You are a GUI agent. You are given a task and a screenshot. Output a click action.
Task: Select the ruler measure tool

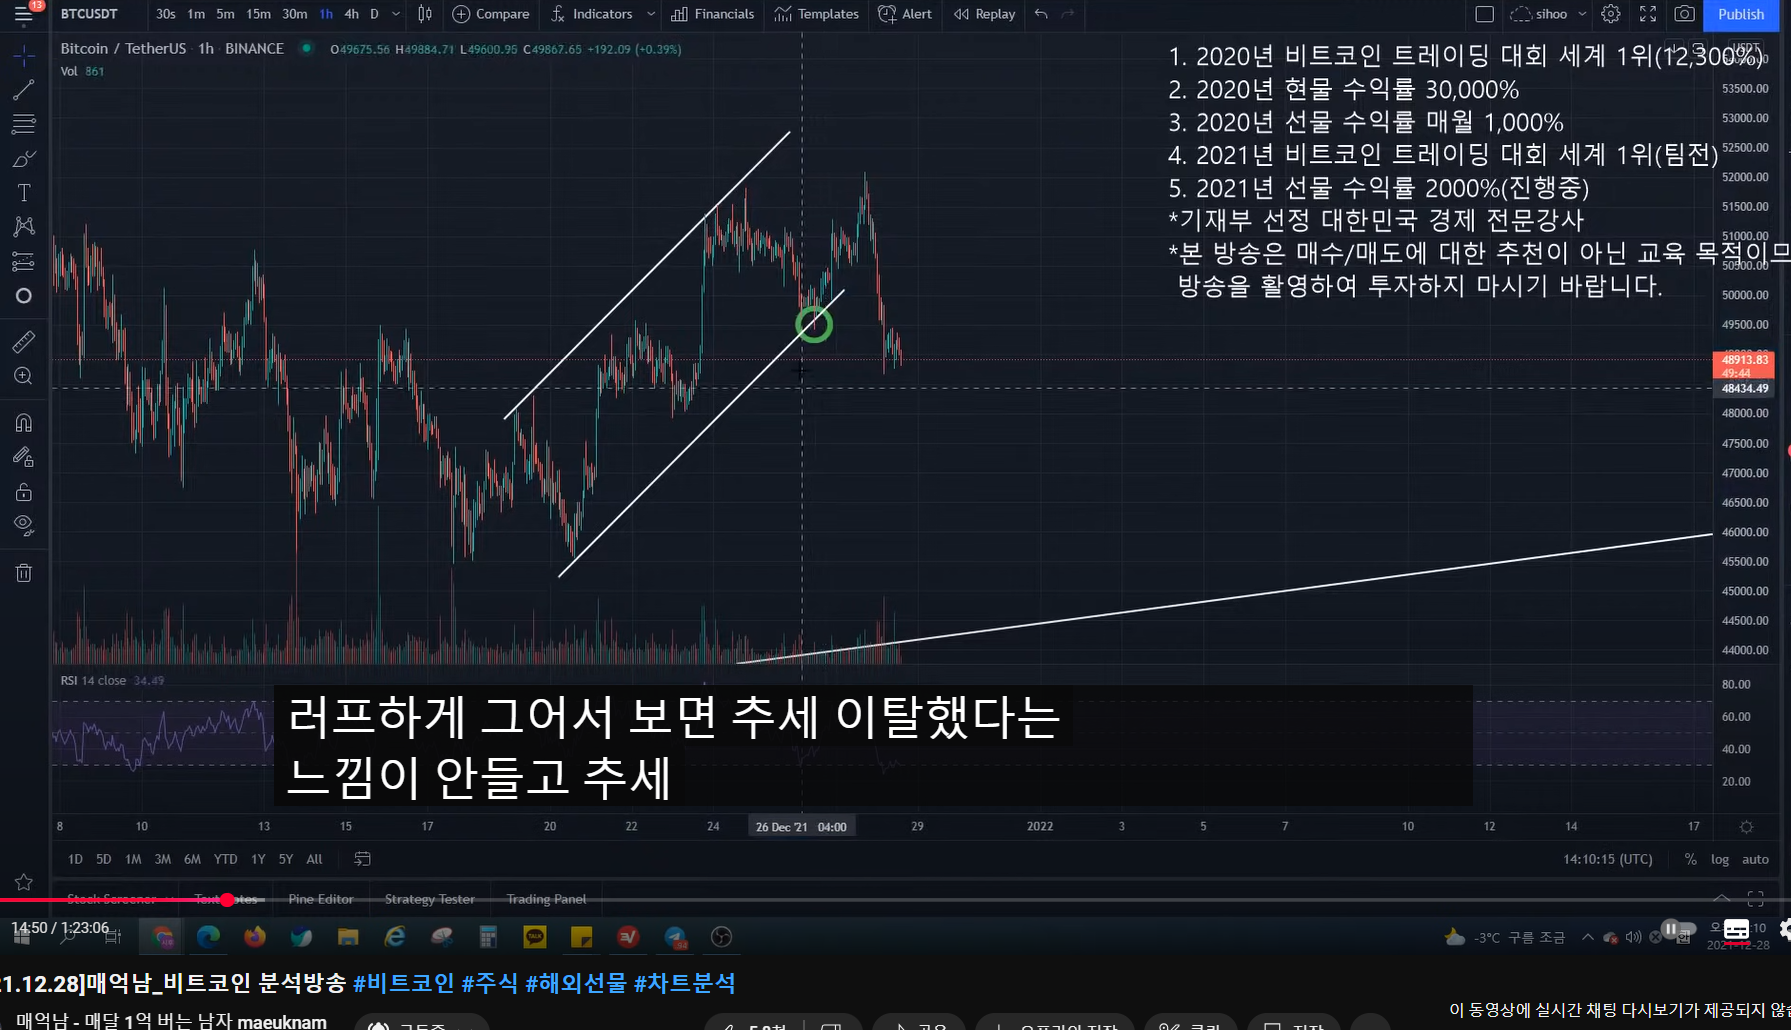[23, 342]
